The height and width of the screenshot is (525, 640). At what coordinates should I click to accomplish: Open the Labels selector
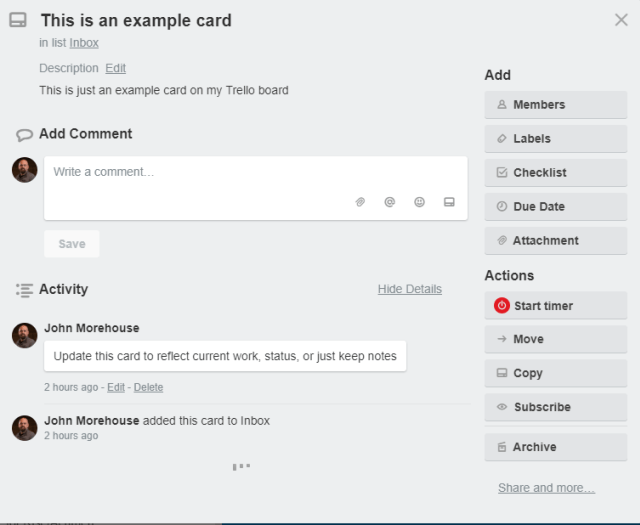point(555,139)
